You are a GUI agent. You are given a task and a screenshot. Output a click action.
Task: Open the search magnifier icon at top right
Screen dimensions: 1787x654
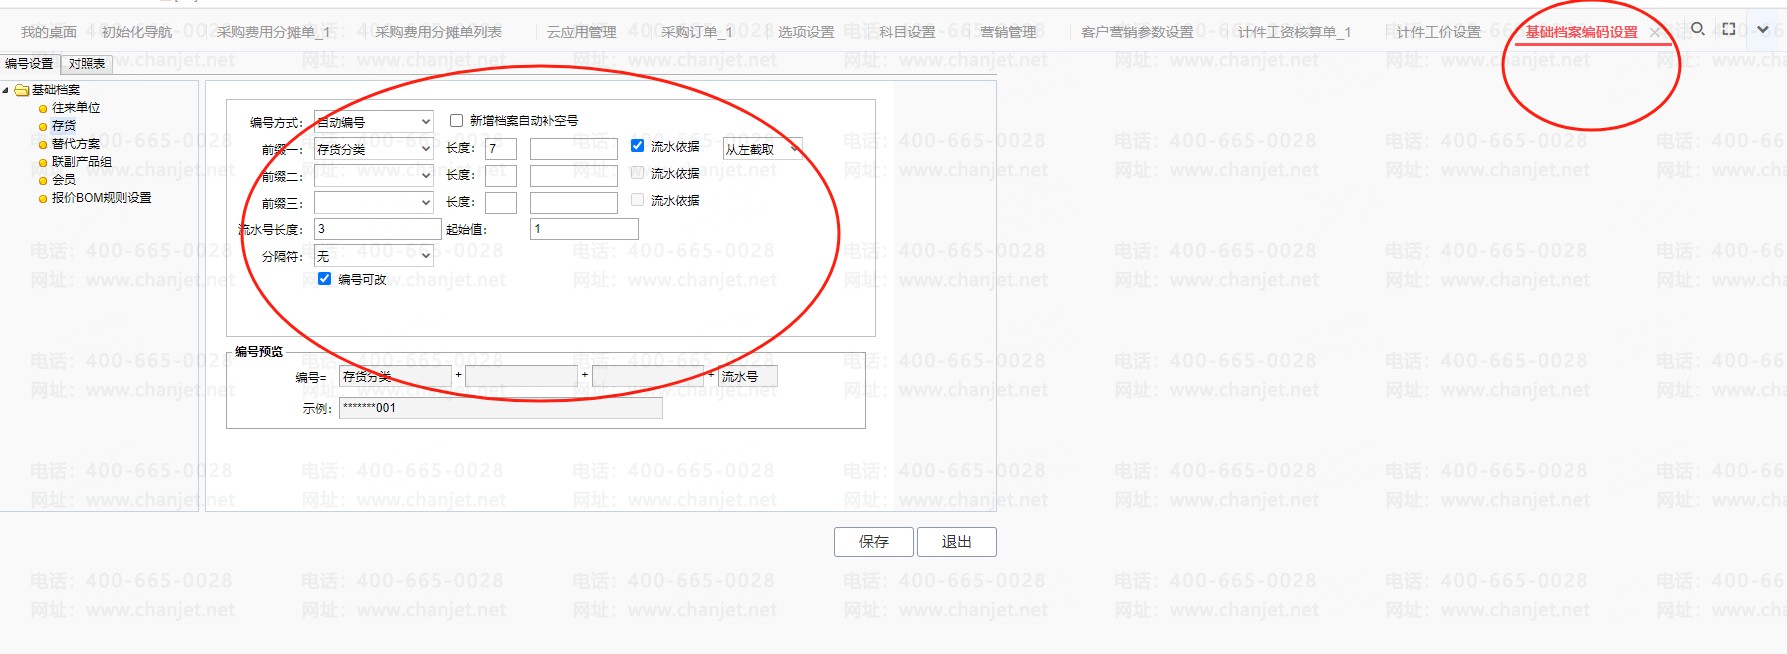1697,29
